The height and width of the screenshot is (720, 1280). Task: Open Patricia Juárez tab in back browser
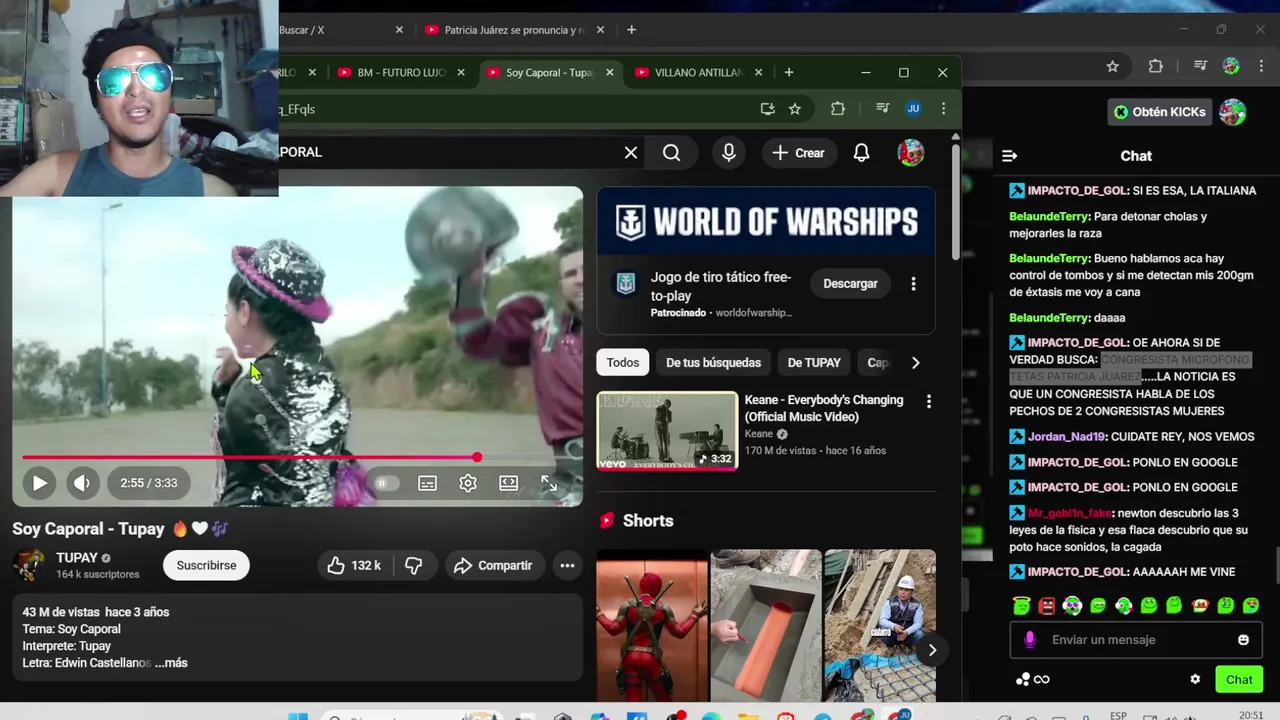click(514, 30)
